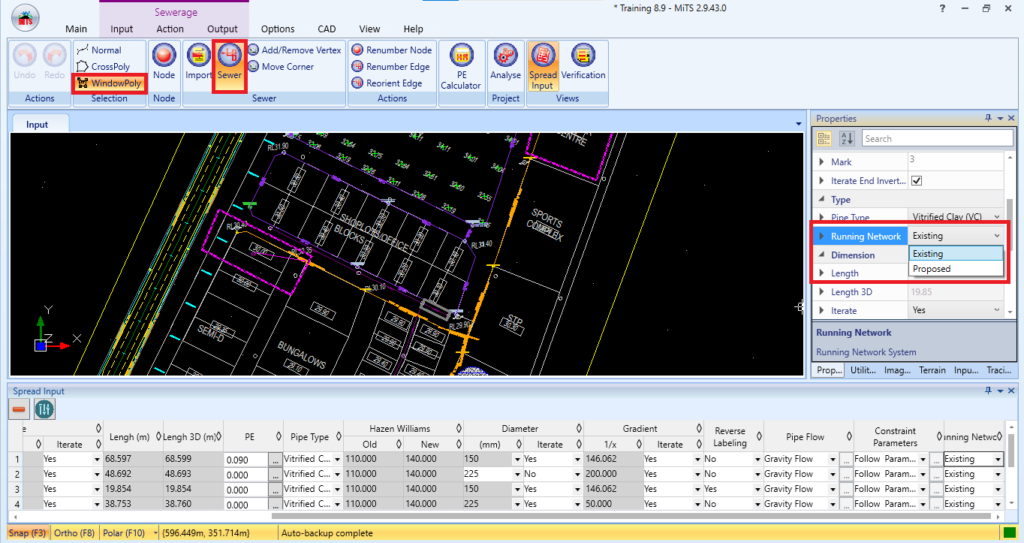Select the WindowPoly selection mode
The height and width of the screenshot is (543, 1024).
click(109, 83)
